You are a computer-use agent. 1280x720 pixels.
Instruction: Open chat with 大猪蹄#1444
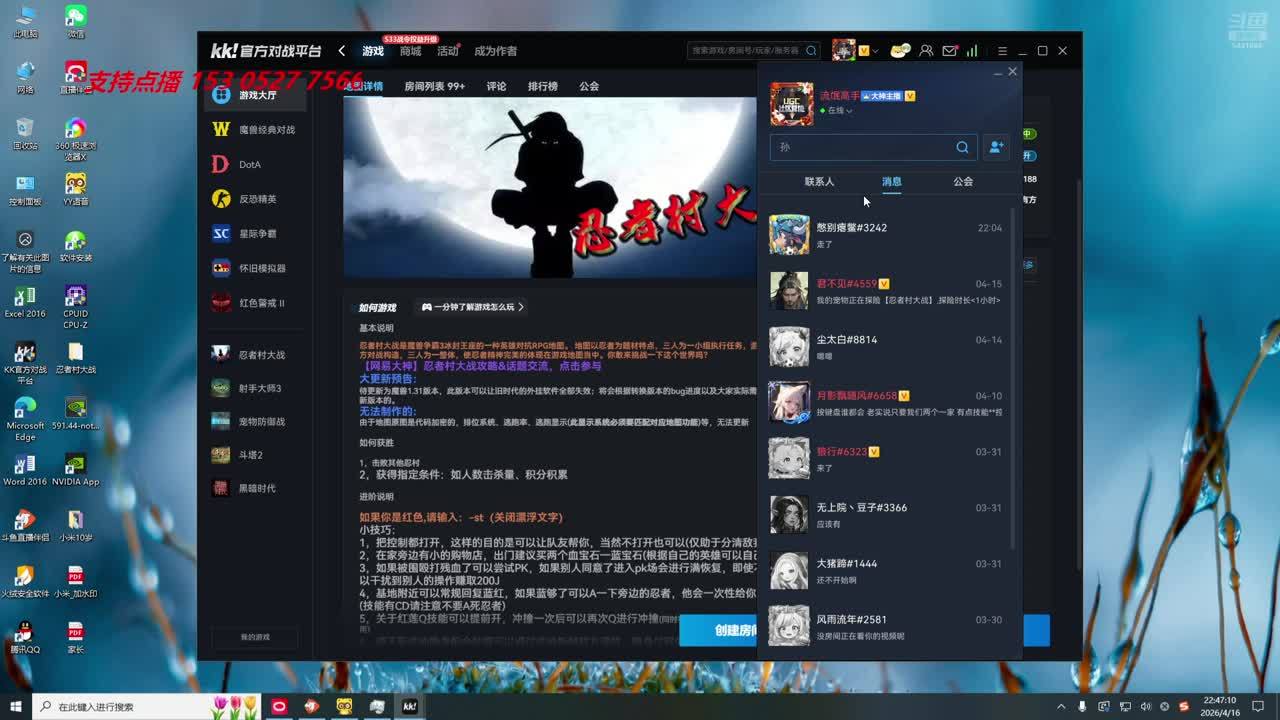click(886, 571)
